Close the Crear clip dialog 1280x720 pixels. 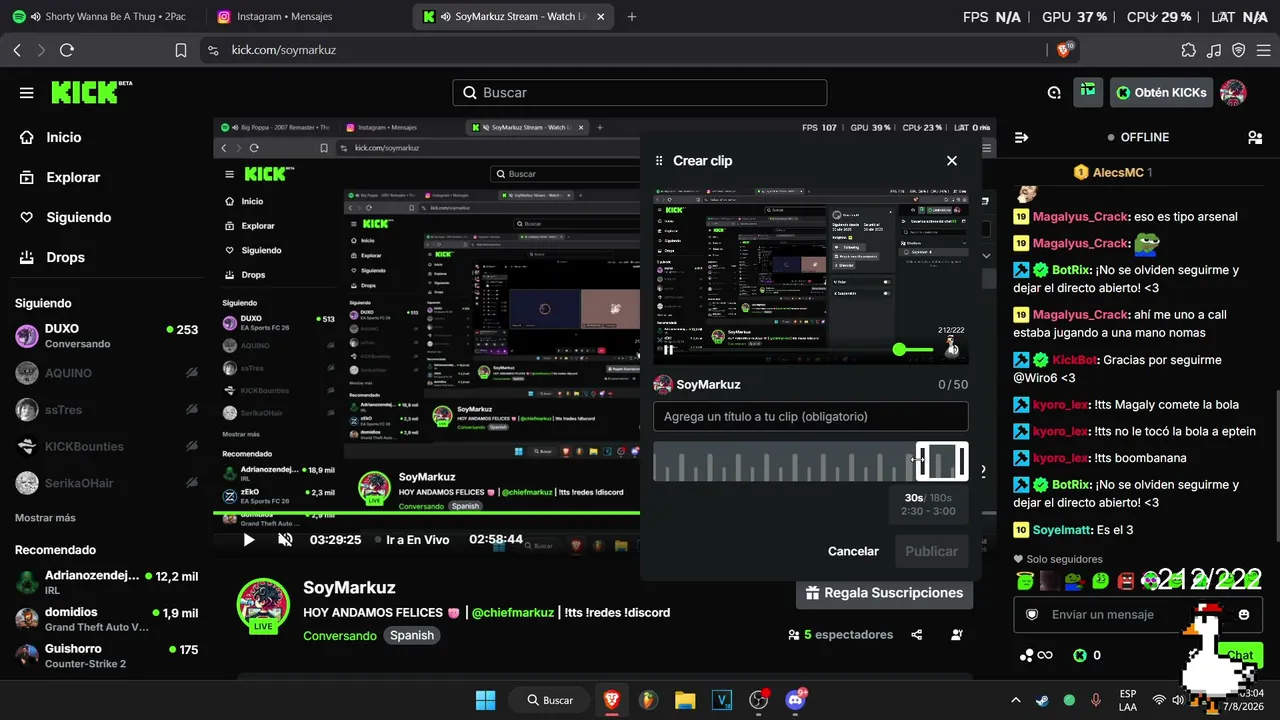(x=952, y=160)
